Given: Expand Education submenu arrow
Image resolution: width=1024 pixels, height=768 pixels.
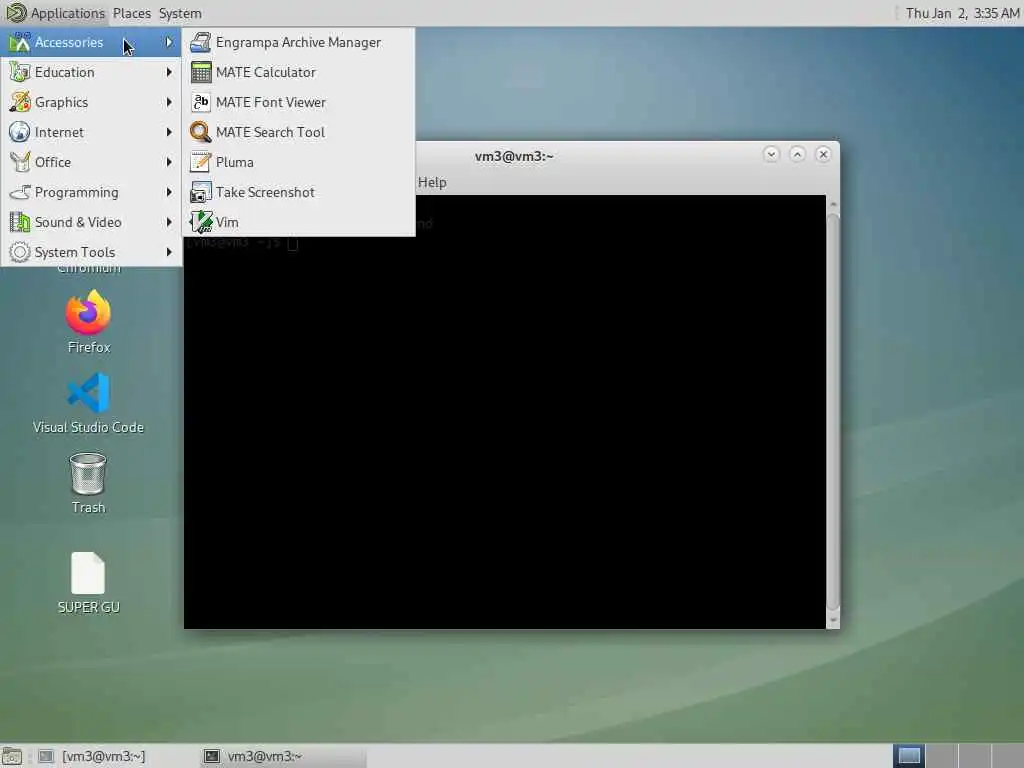Looking at the screenshot, I should [x=169, y=72].
